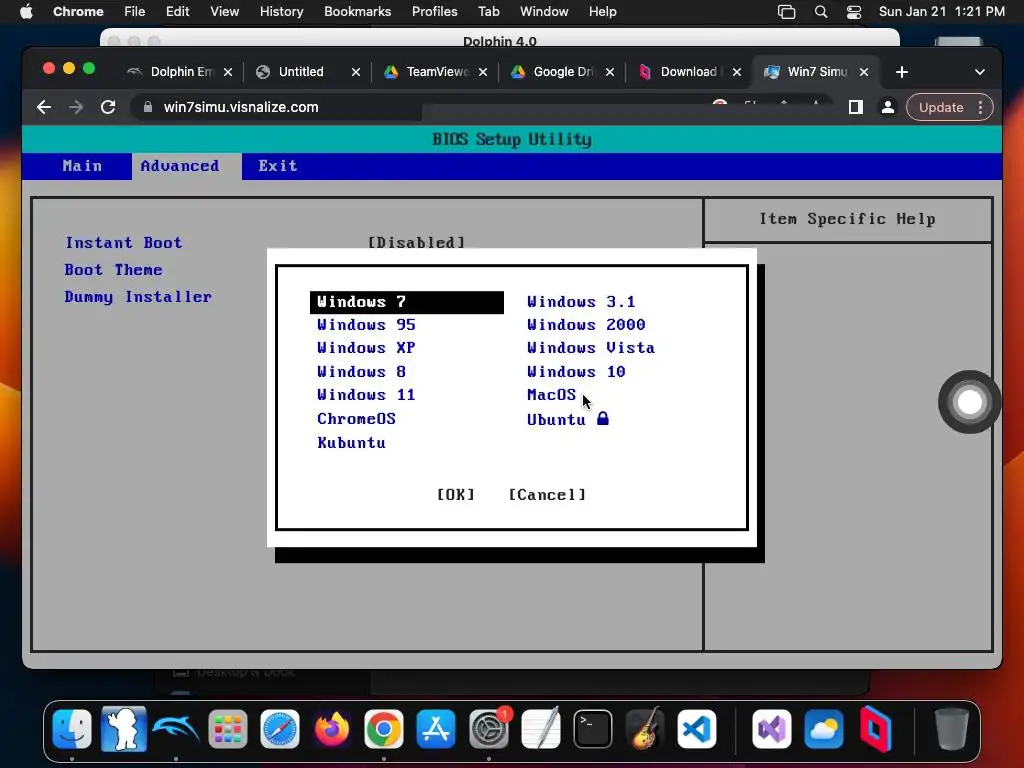The width and height of the screenshot is (1024, 768).
Task: Launch the Dolphin emulator Dock icon
Action: [x=176, y=729]
